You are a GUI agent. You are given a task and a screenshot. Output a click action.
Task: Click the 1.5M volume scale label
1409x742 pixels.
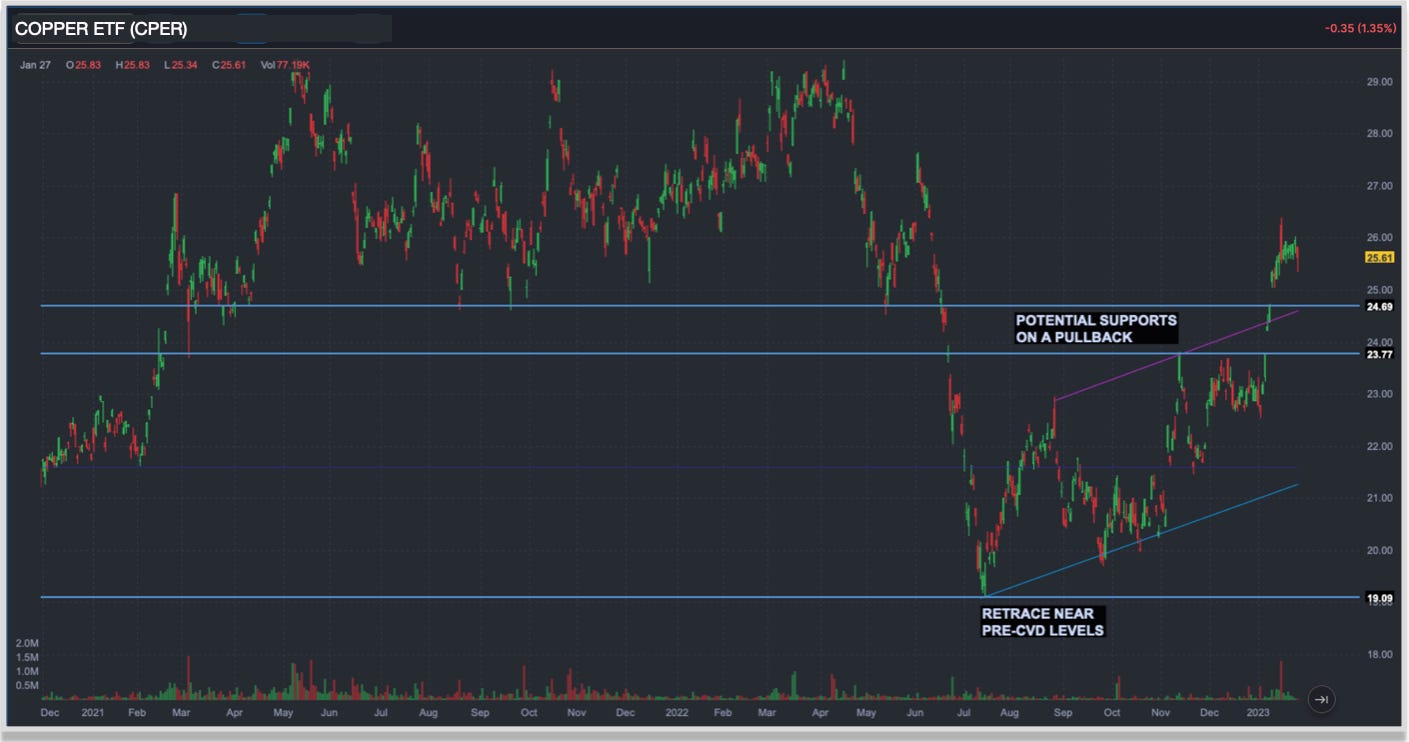pos(27,658)
